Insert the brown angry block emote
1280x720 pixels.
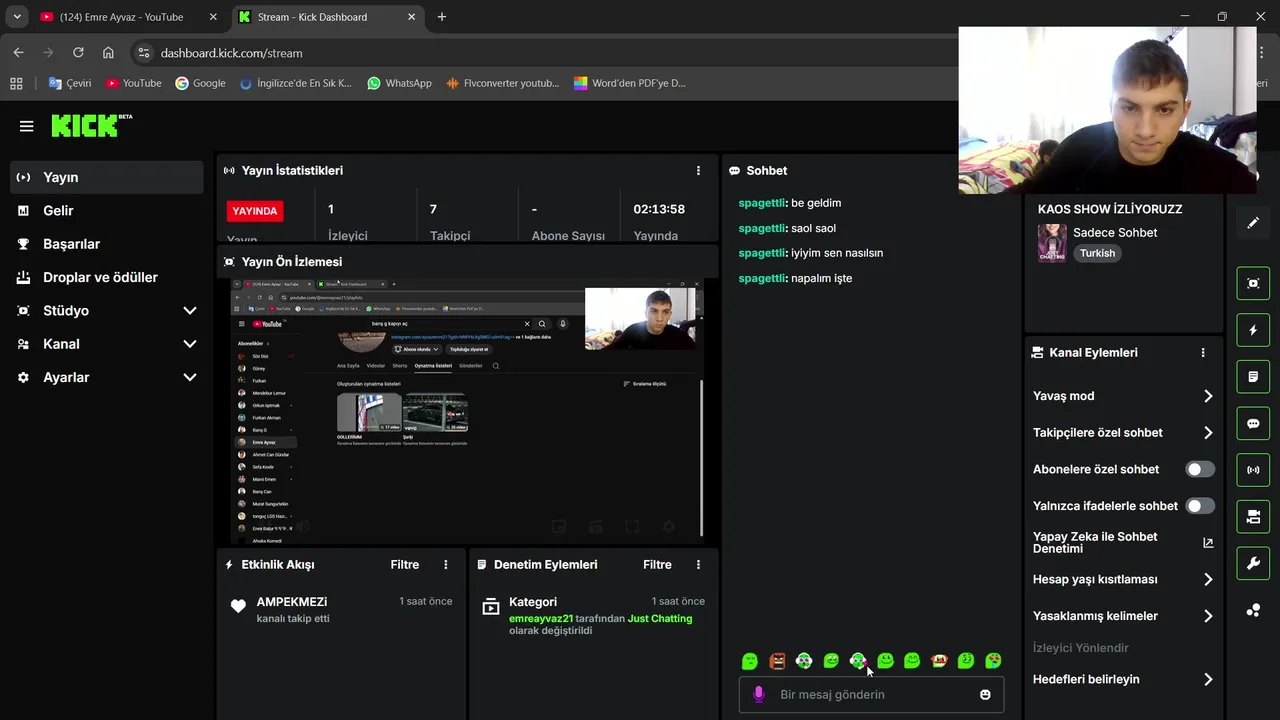pyautogui.click(x=777, y=661)
